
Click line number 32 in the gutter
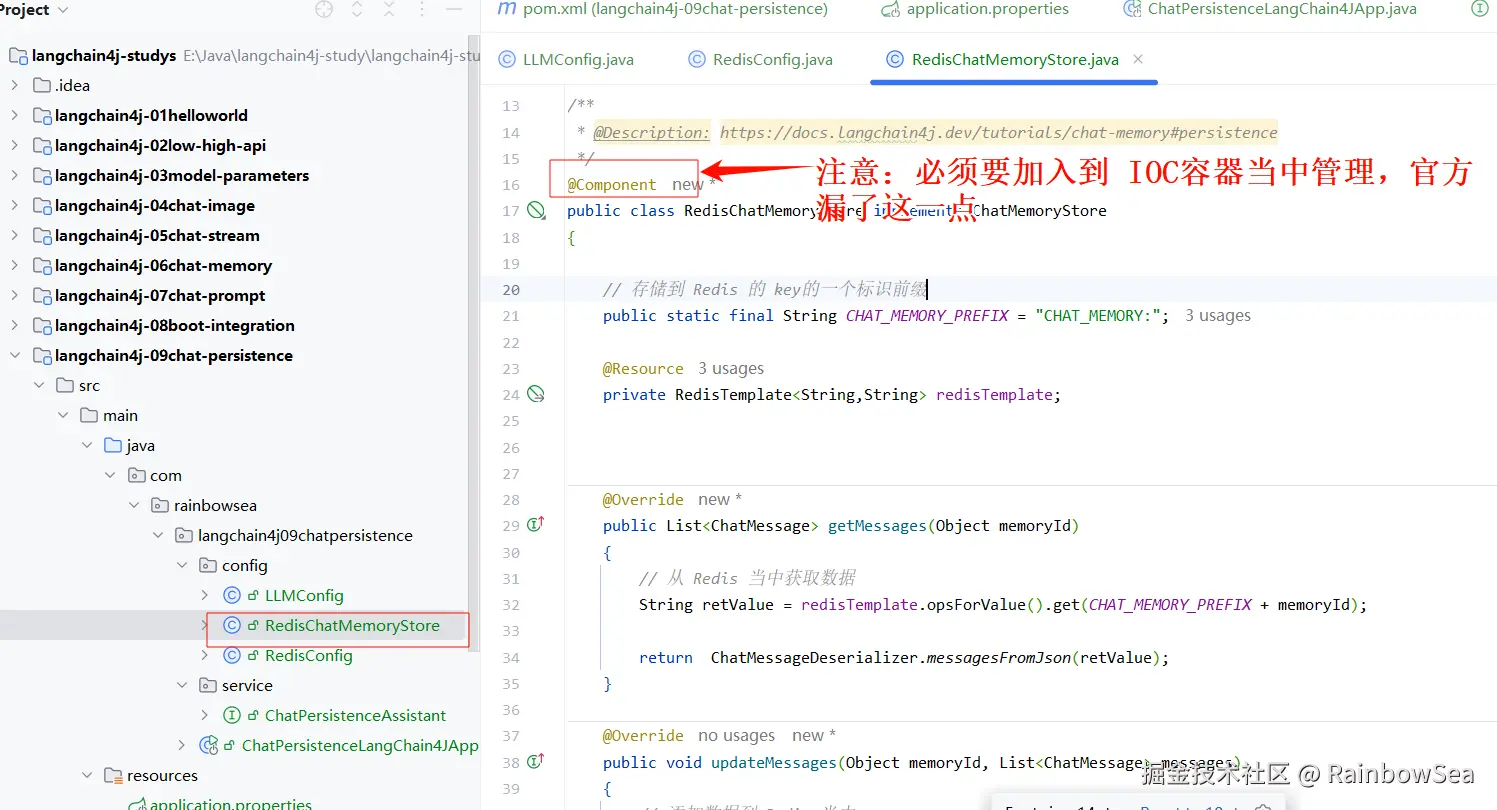(x=511, y=604)
